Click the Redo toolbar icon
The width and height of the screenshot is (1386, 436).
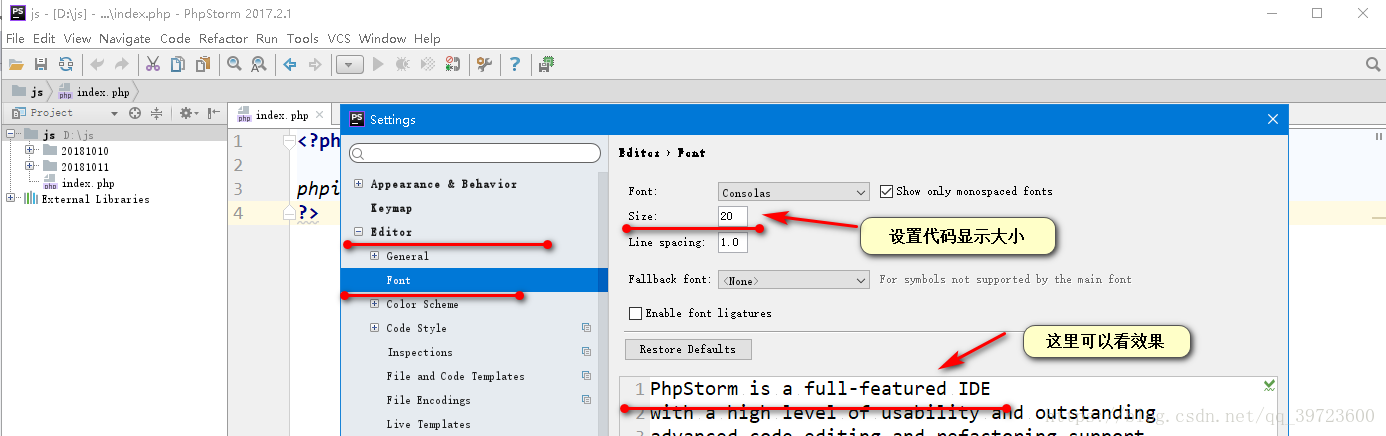pos(122,64)
